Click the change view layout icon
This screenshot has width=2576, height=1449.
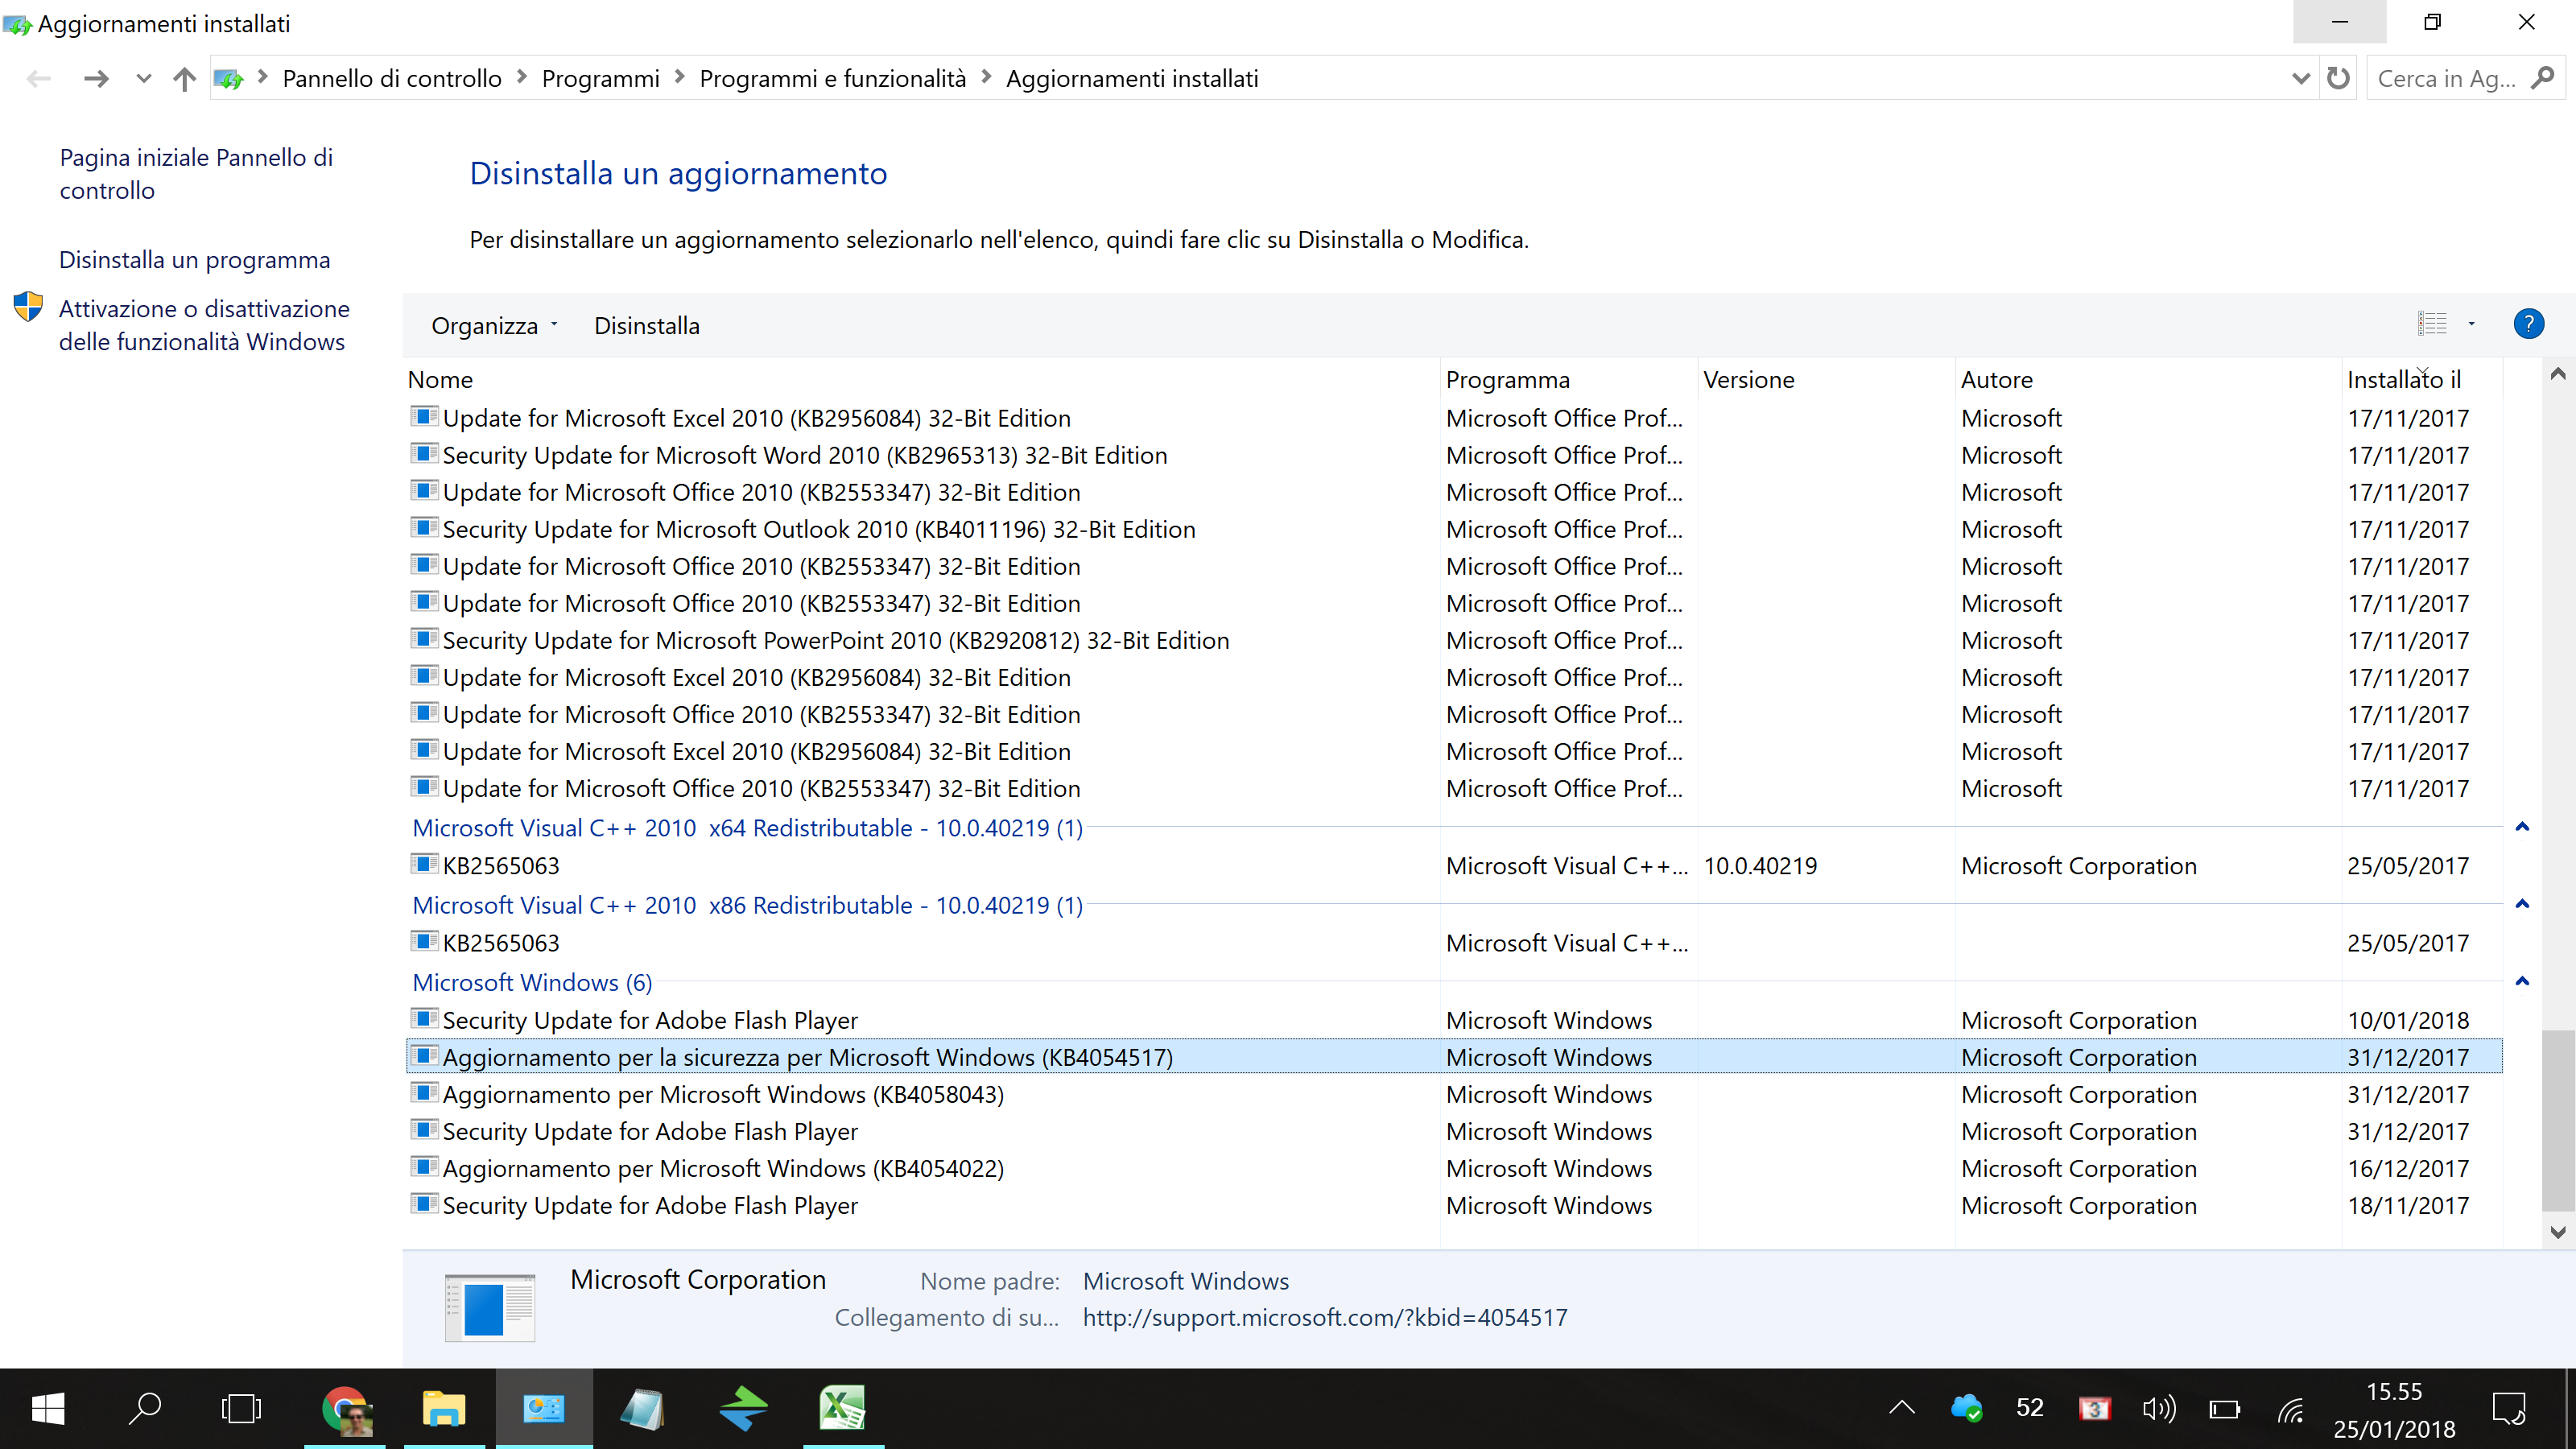(x=2432, y=324)
